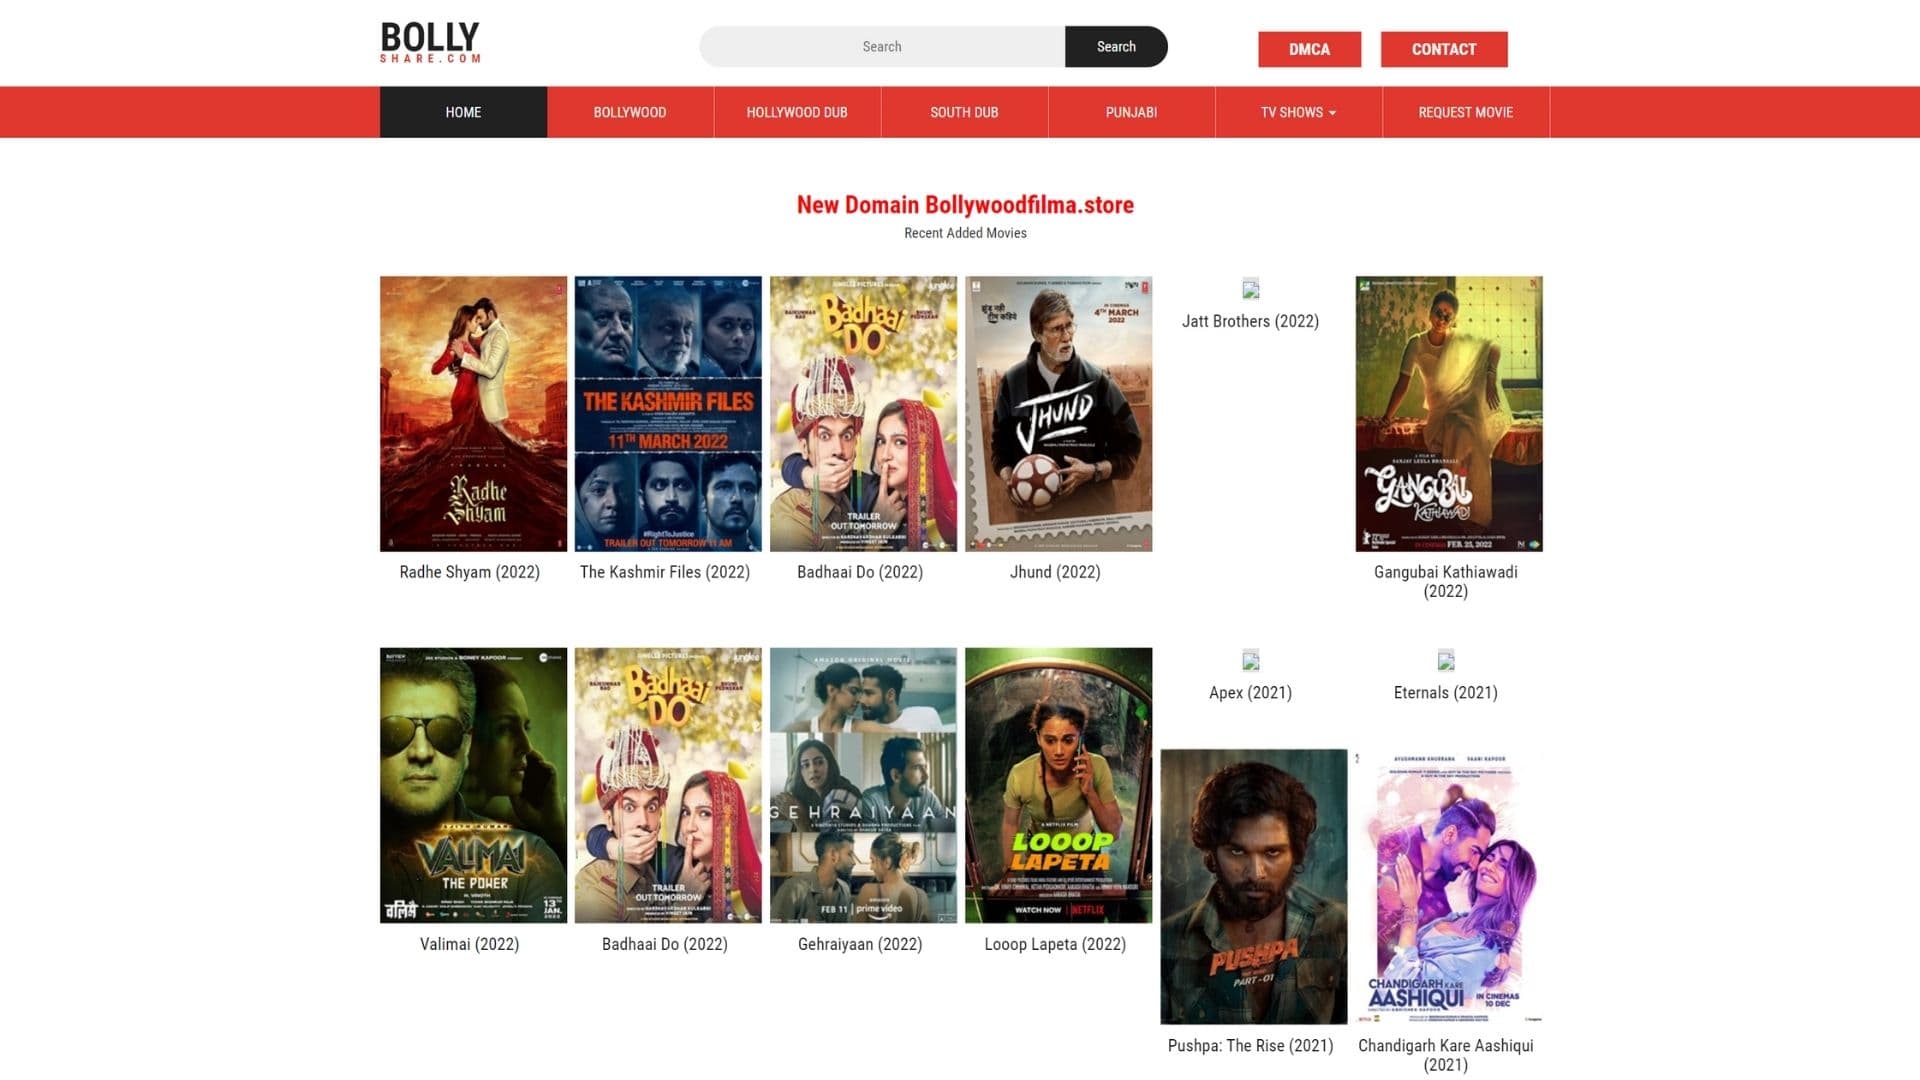Open the Radhe Shyam poster thumbnail
Screen dimensions: 1920x1080
473,414
